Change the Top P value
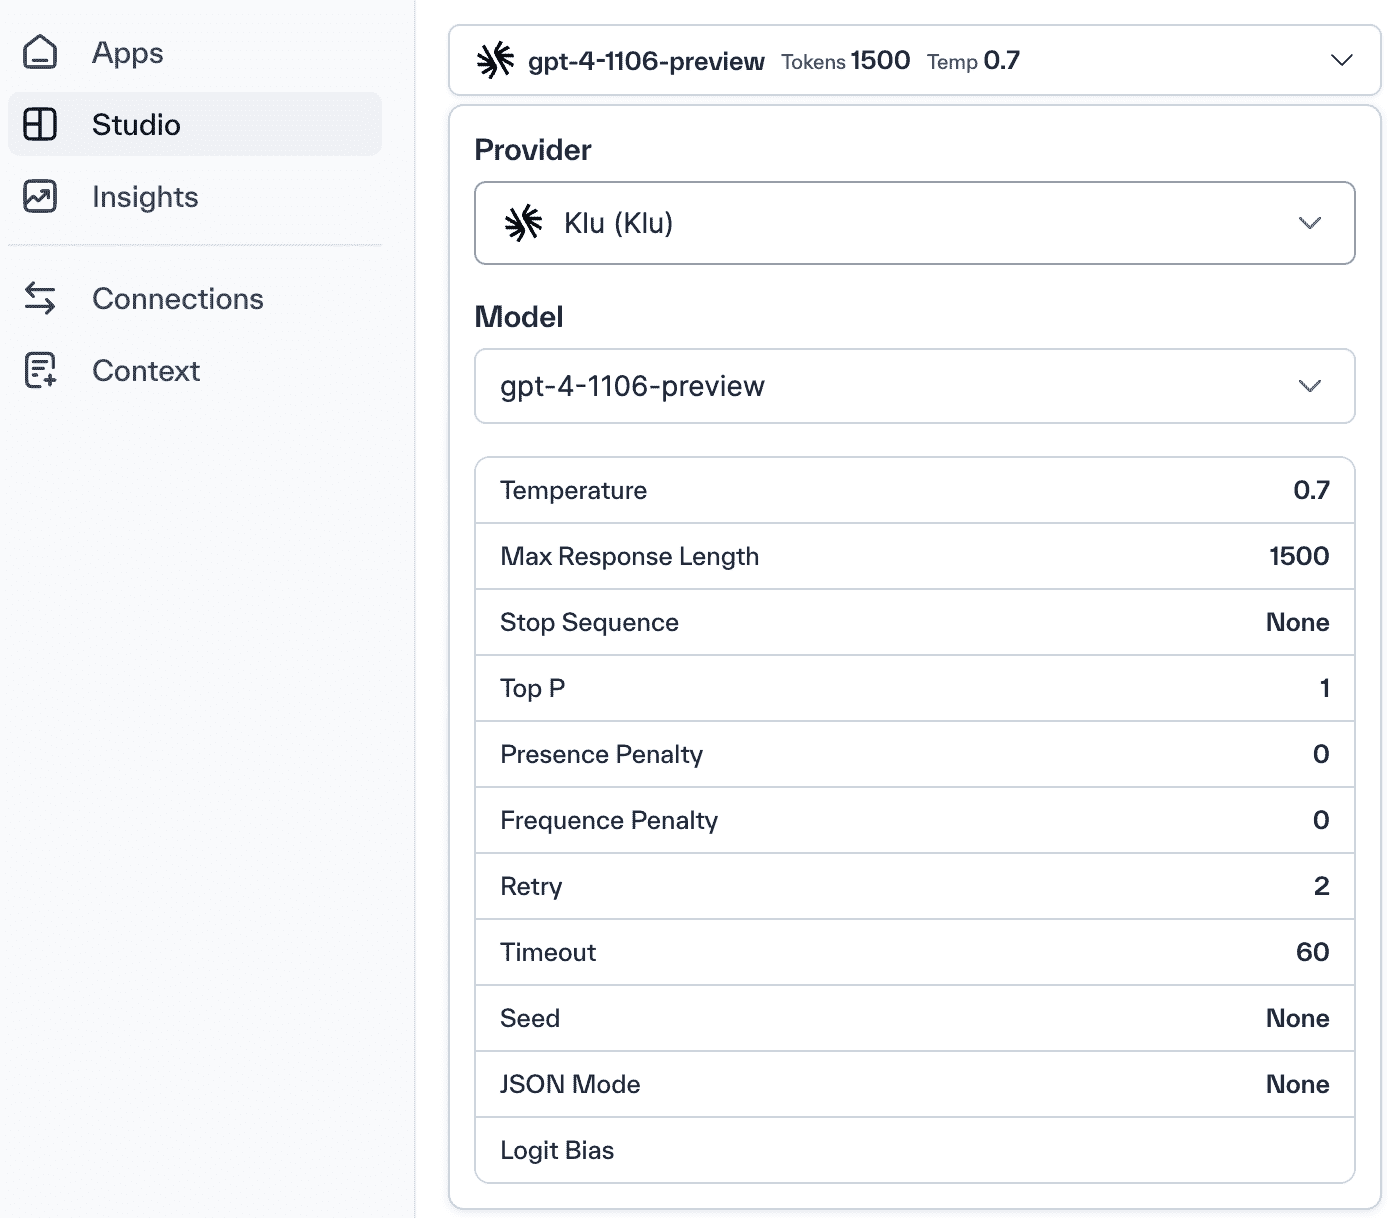Viewport: 1388px width, 1218px height. (1324, 688)
